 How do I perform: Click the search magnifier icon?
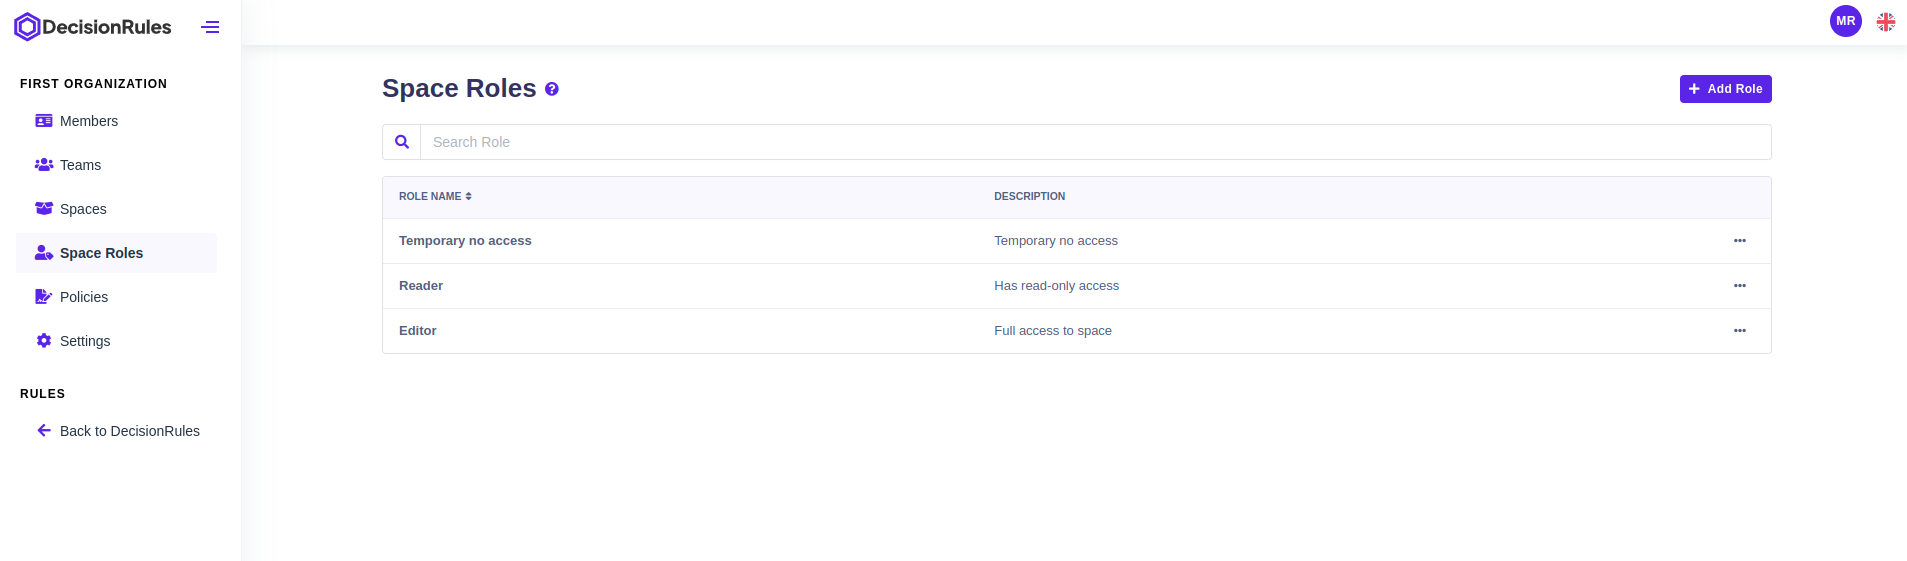tap(402, 142)
